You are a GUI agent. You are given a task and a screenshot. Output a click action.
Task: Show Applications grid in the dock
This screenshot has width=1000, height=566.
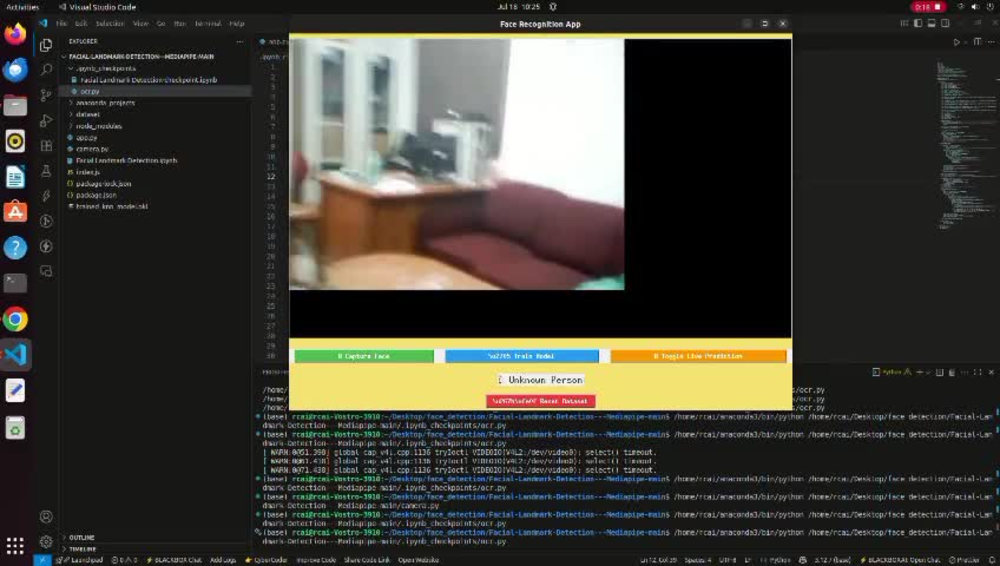click(15, 546)
